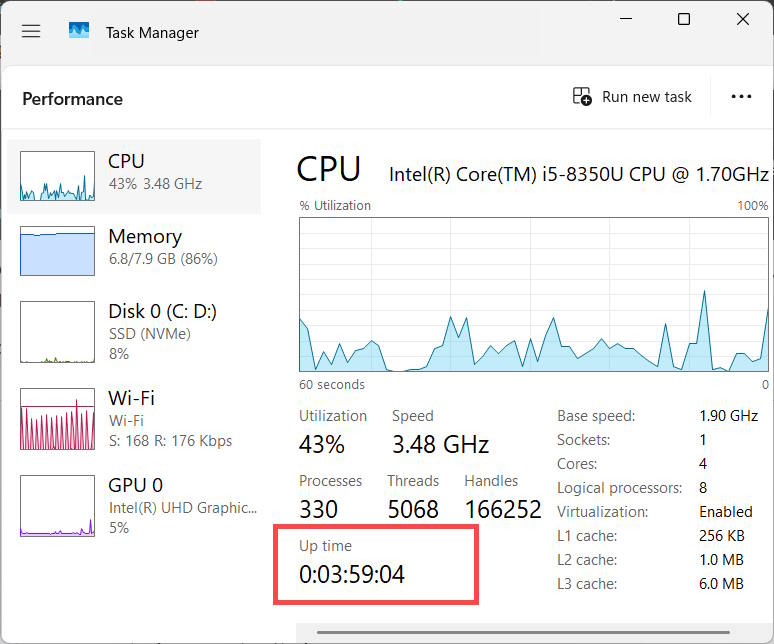Select the Wi-Fi performance entry
774x644 pixels.
click(x=134, y=418)
